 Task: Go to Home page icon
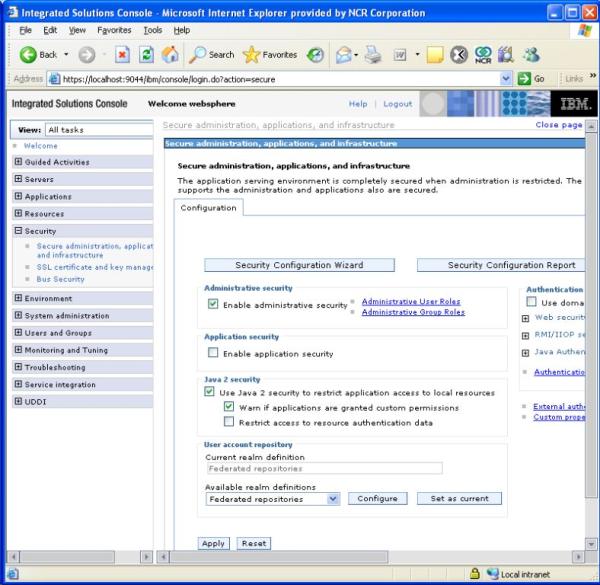pyautogui.click(x=170, y=55)
